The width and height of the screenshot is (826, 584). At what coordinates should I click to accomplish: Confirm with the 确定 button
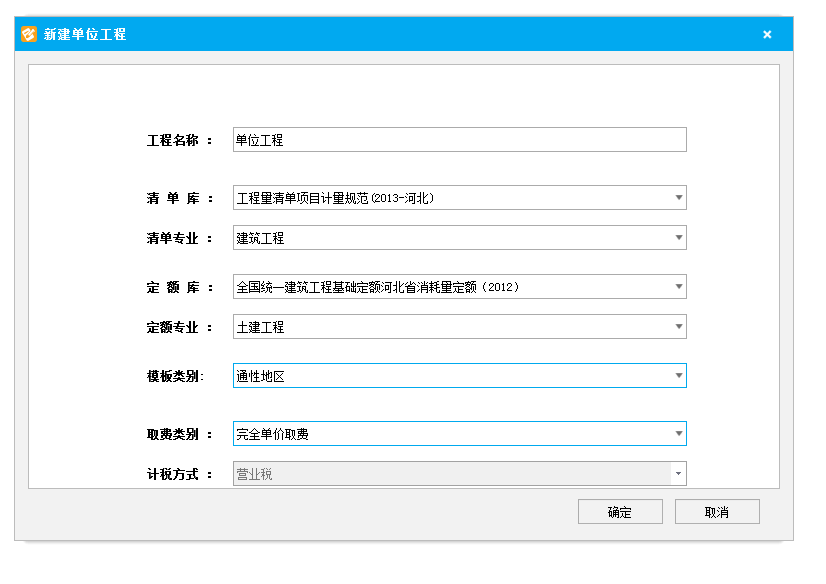click(x=620, y=512)
